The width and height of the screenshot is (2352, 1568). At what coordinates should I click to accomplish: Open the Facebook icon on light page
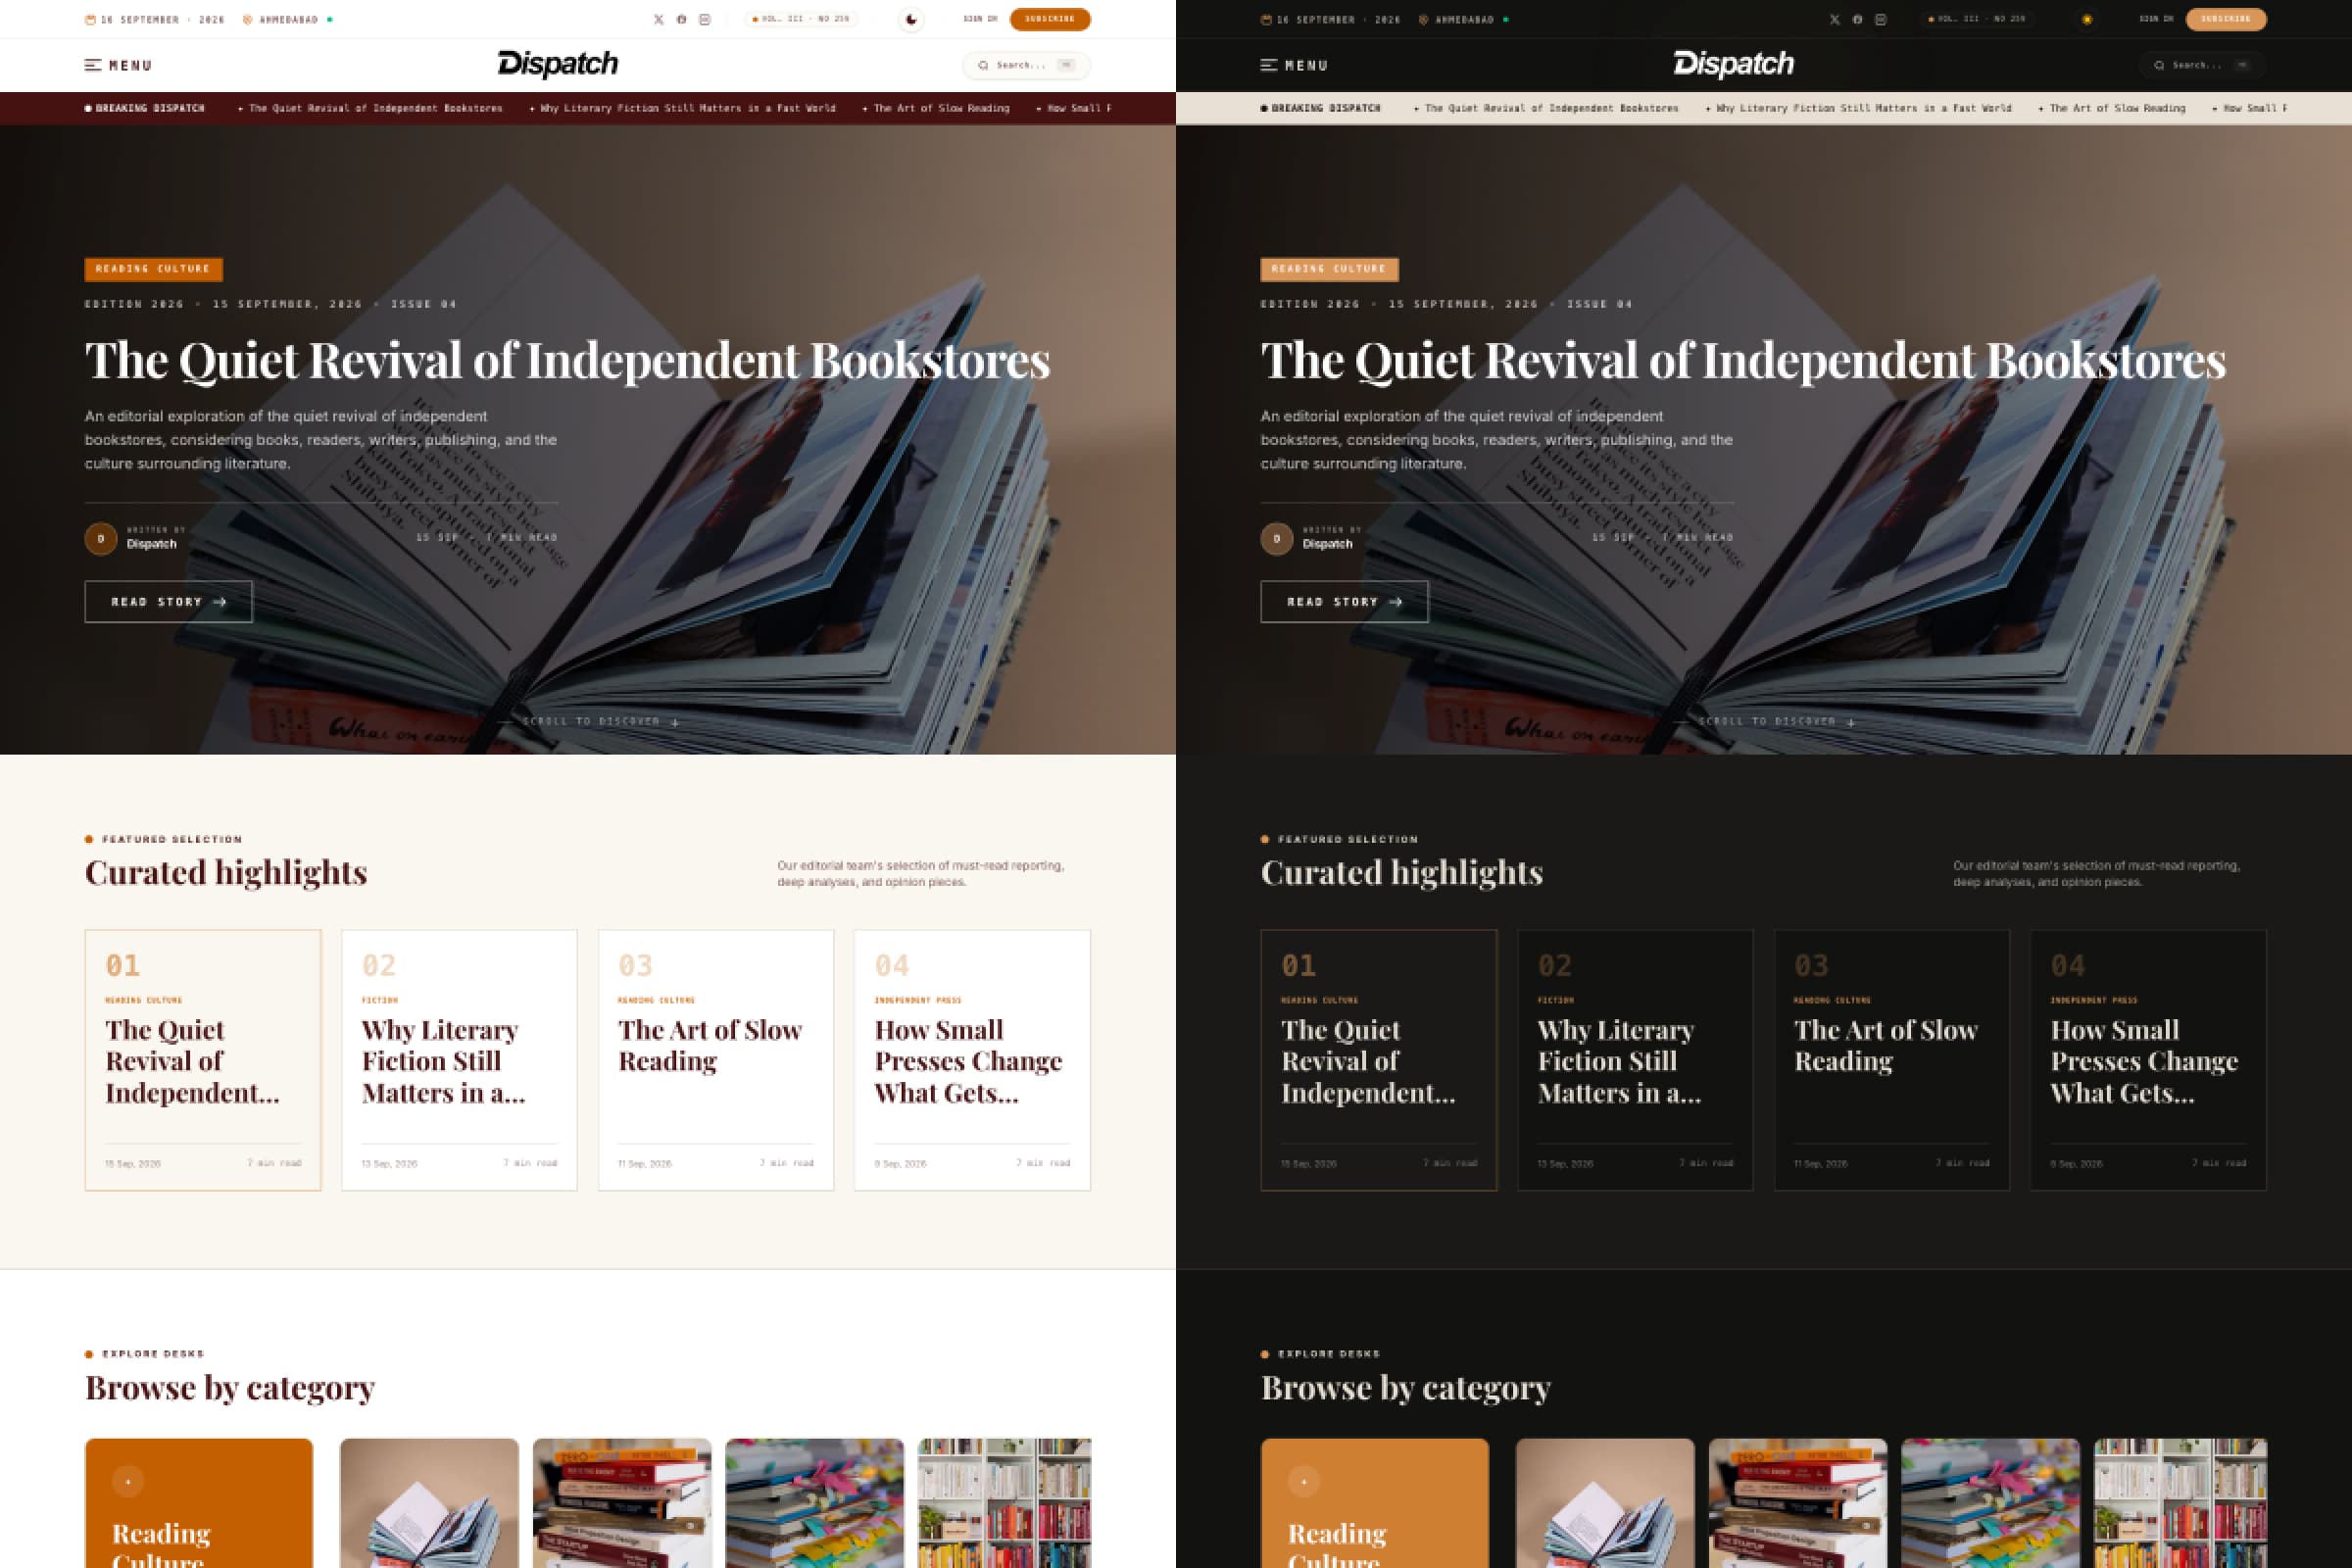pos(681,19)
